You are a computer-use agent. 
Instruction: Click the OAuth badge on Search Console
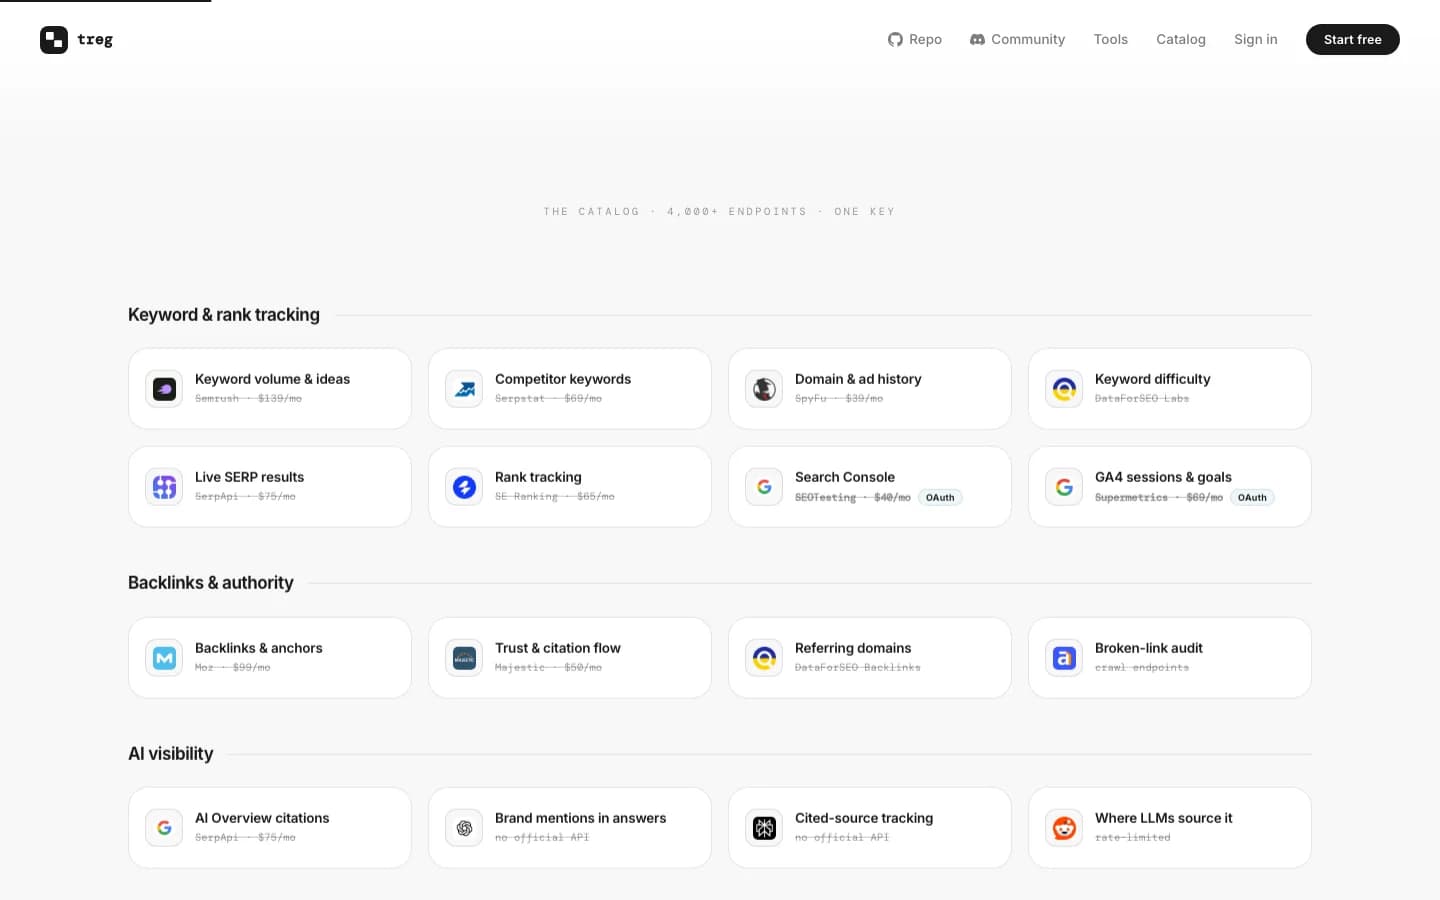click(x=940, y=497)
